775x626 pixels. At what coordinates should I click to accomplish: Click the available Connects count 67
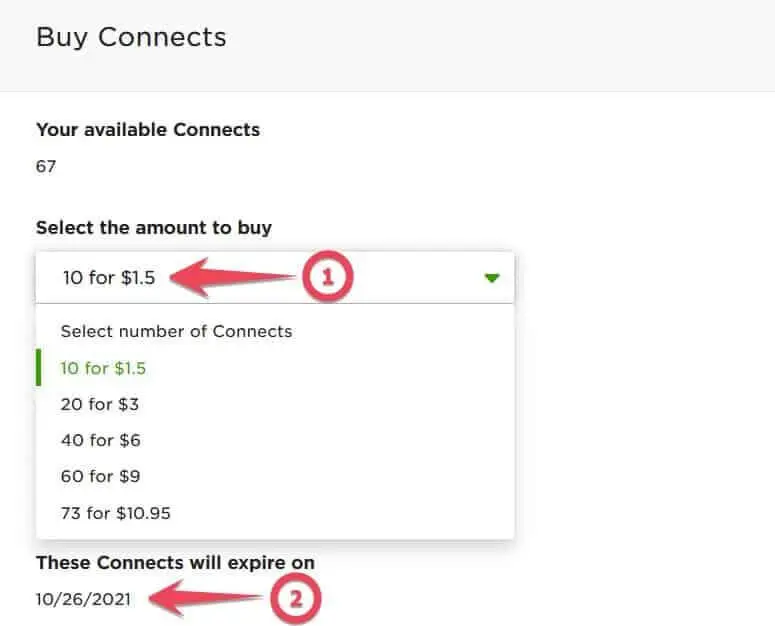point(46,166)
